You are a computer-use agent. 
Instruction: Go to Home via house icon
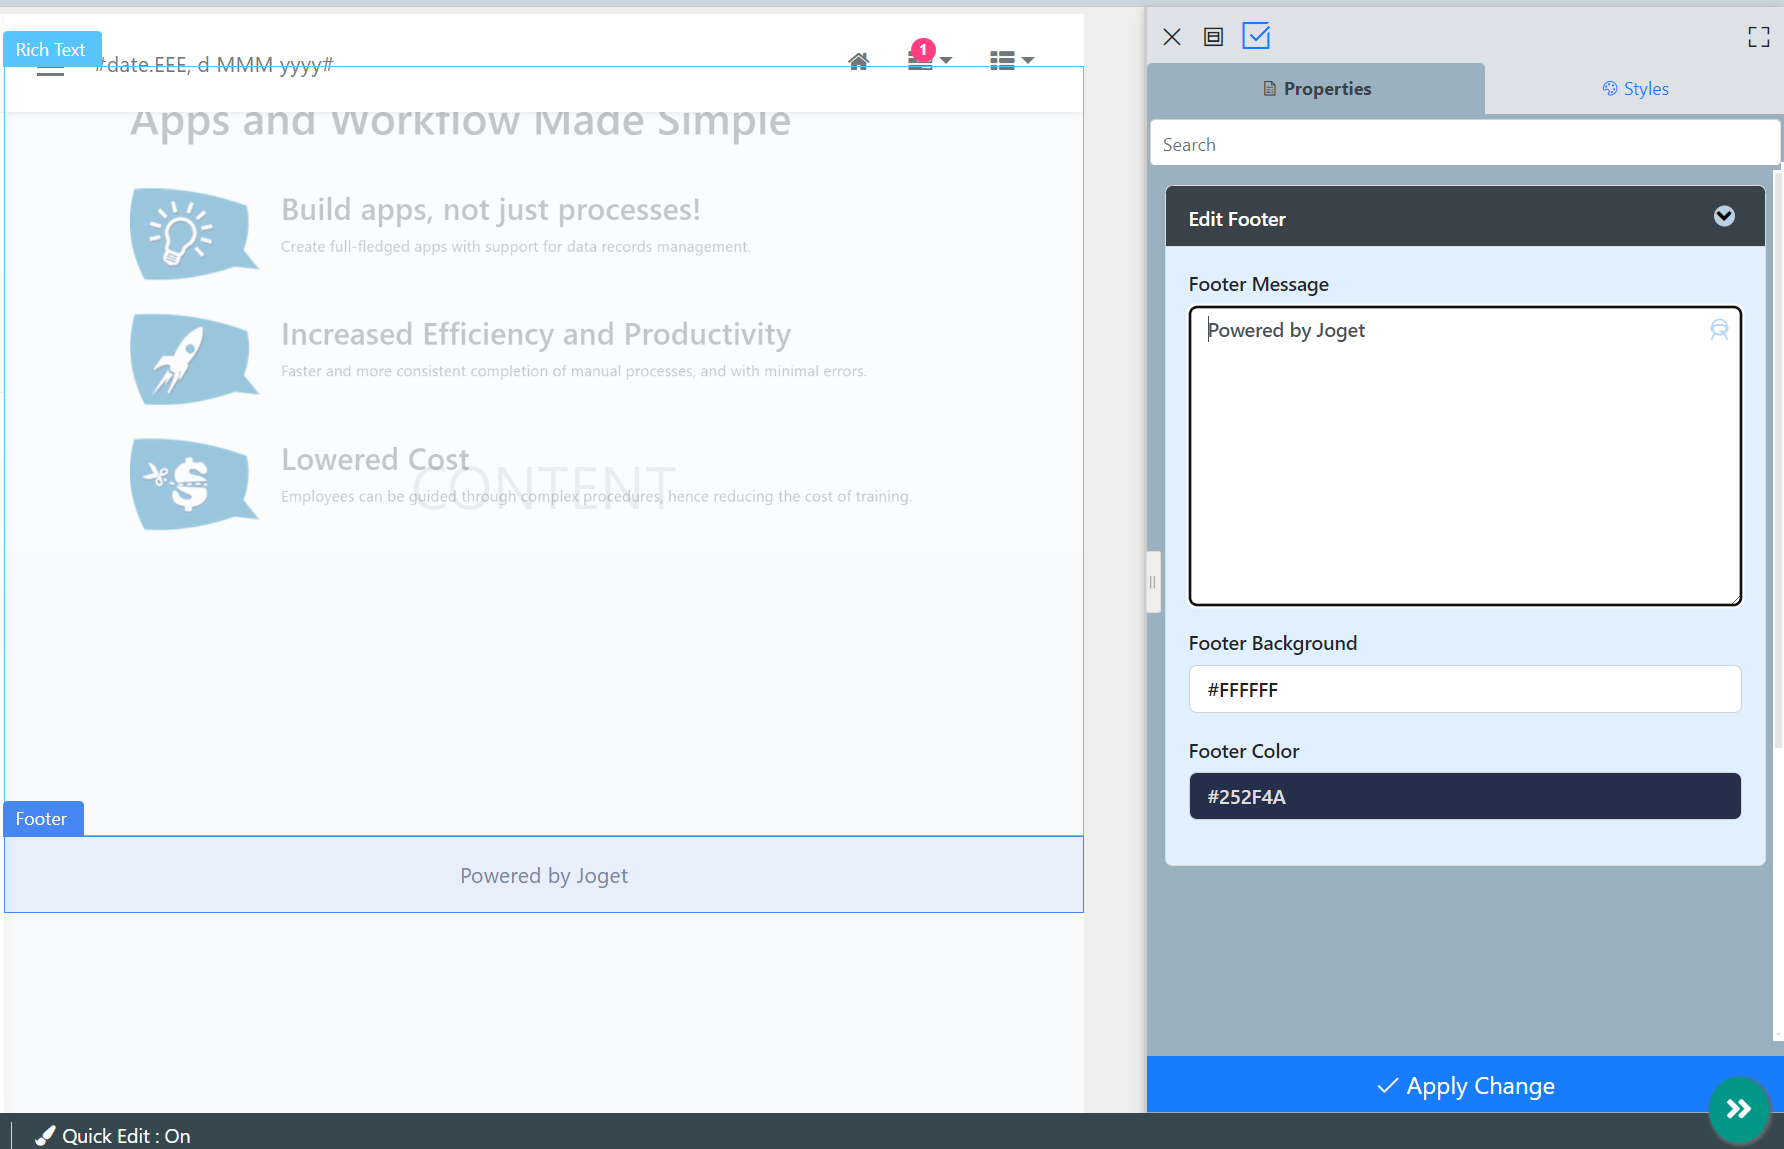[858, 61]
